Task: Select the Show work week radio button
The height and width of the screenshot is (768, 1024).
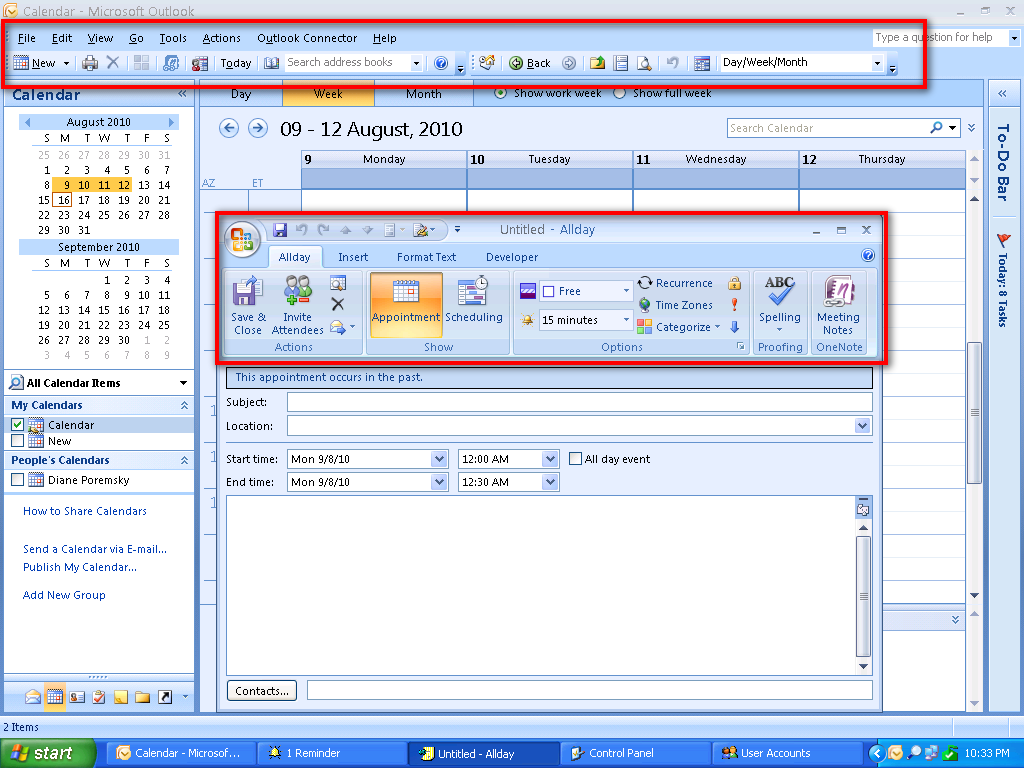Action: coord(500,93)
